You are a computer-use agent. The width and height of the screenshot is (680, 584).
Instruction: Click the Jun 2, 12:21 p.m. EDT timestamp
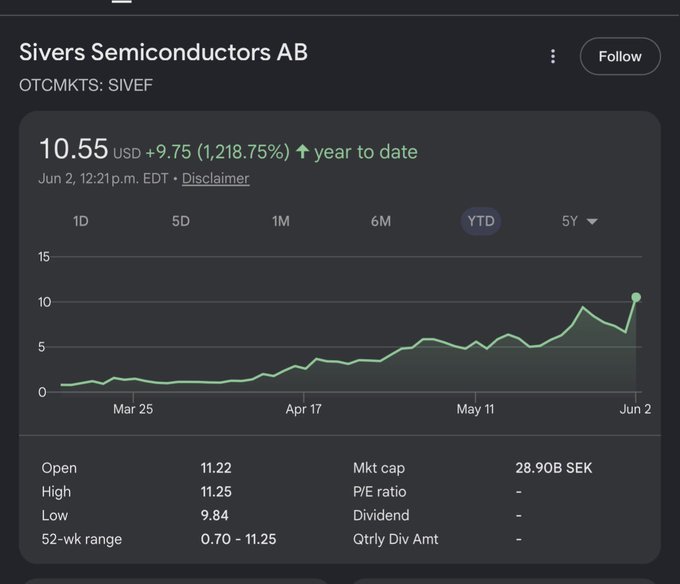point(103,178)
